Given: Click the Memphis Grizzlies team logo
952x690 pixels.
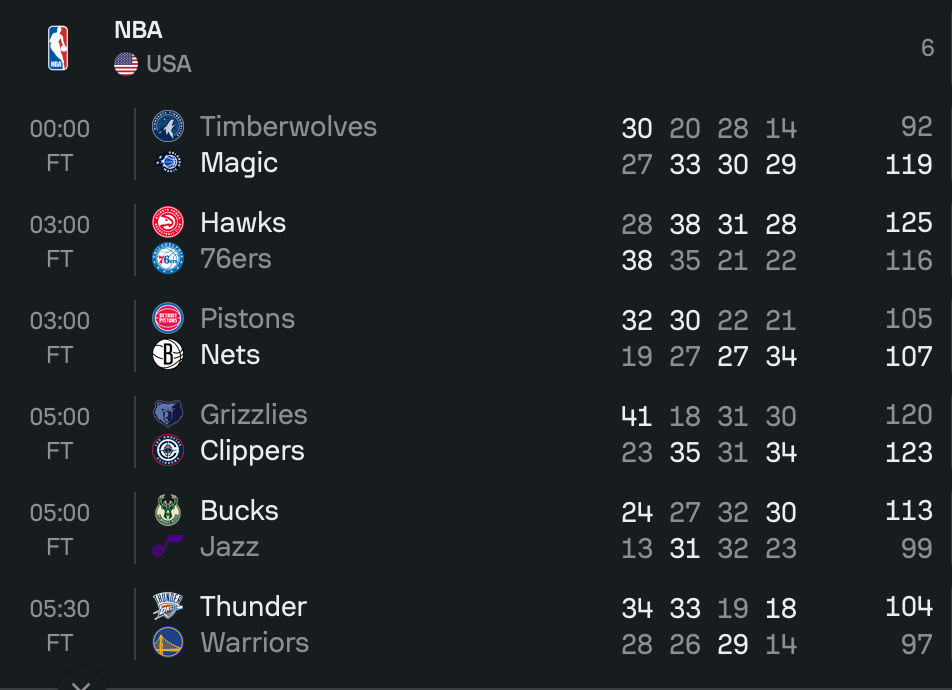Looking at the screenshot, I should coord(168,414).
